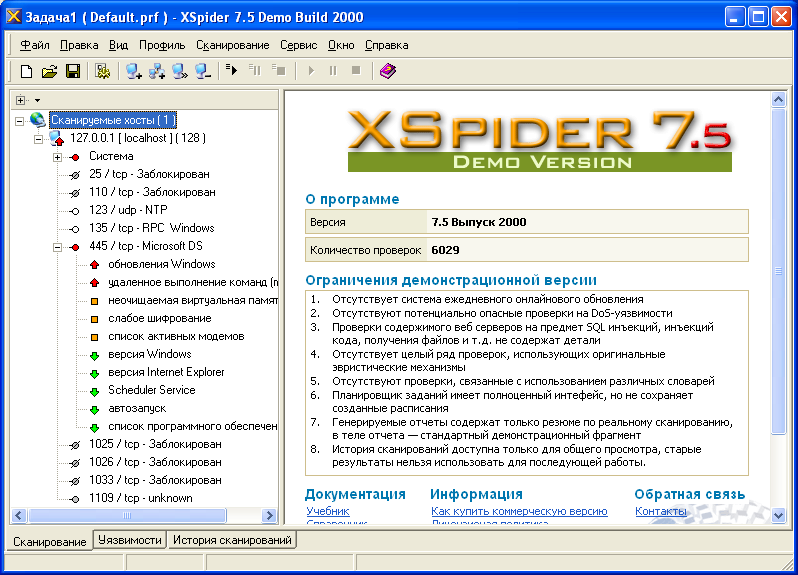Image resolution: width=798 pixels, height=575 pixels.
Task: Open the Правка menu
Action: click(x=79, y=45)
